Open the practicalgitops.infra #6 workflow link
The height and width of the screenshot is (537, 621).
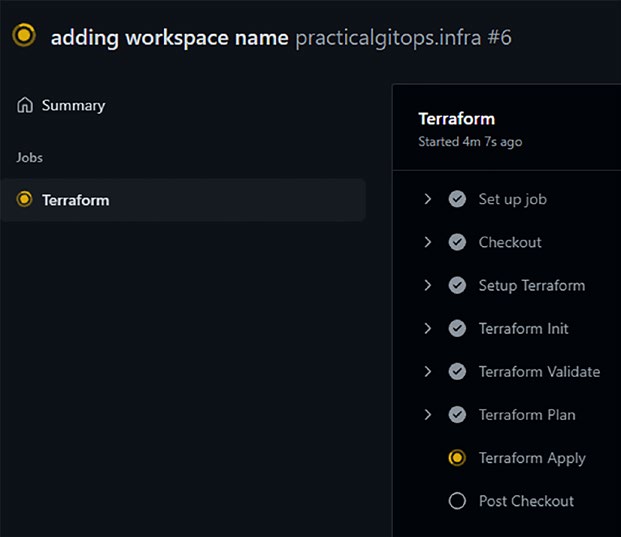(x=404, y=38)
